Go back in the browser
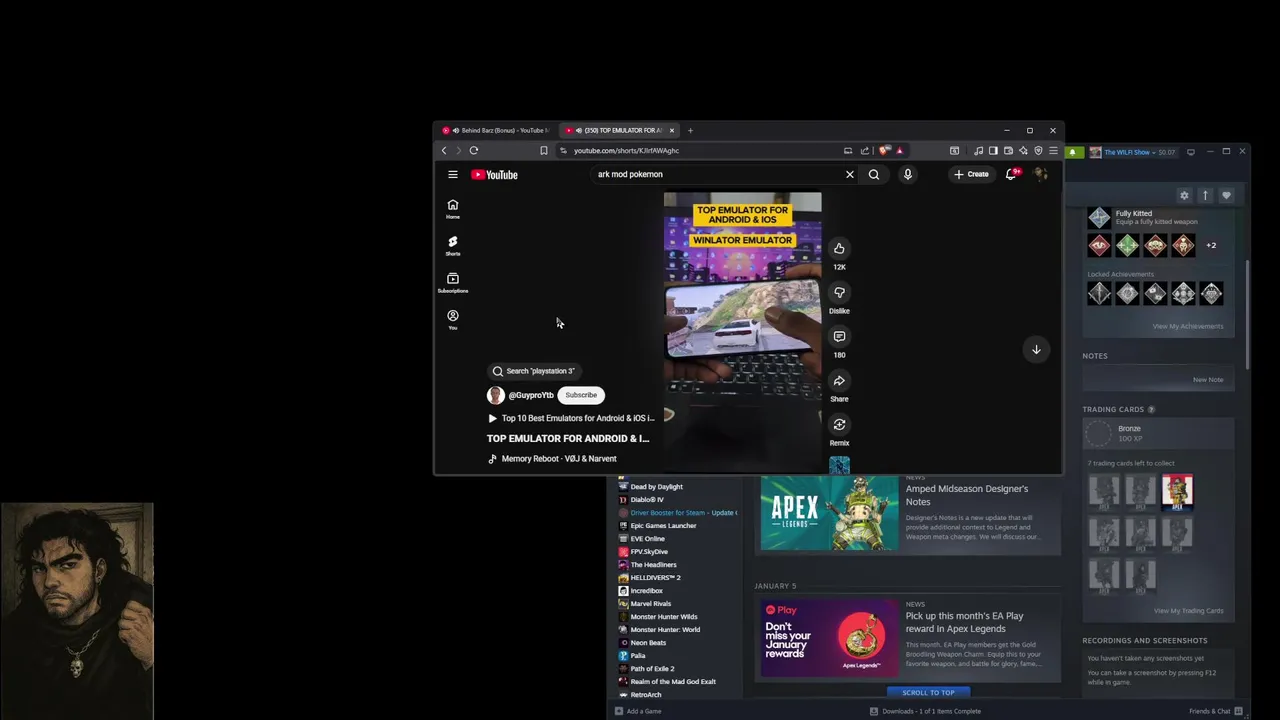The width and height of the screenshot is (1280, 720). click(444, 151)
